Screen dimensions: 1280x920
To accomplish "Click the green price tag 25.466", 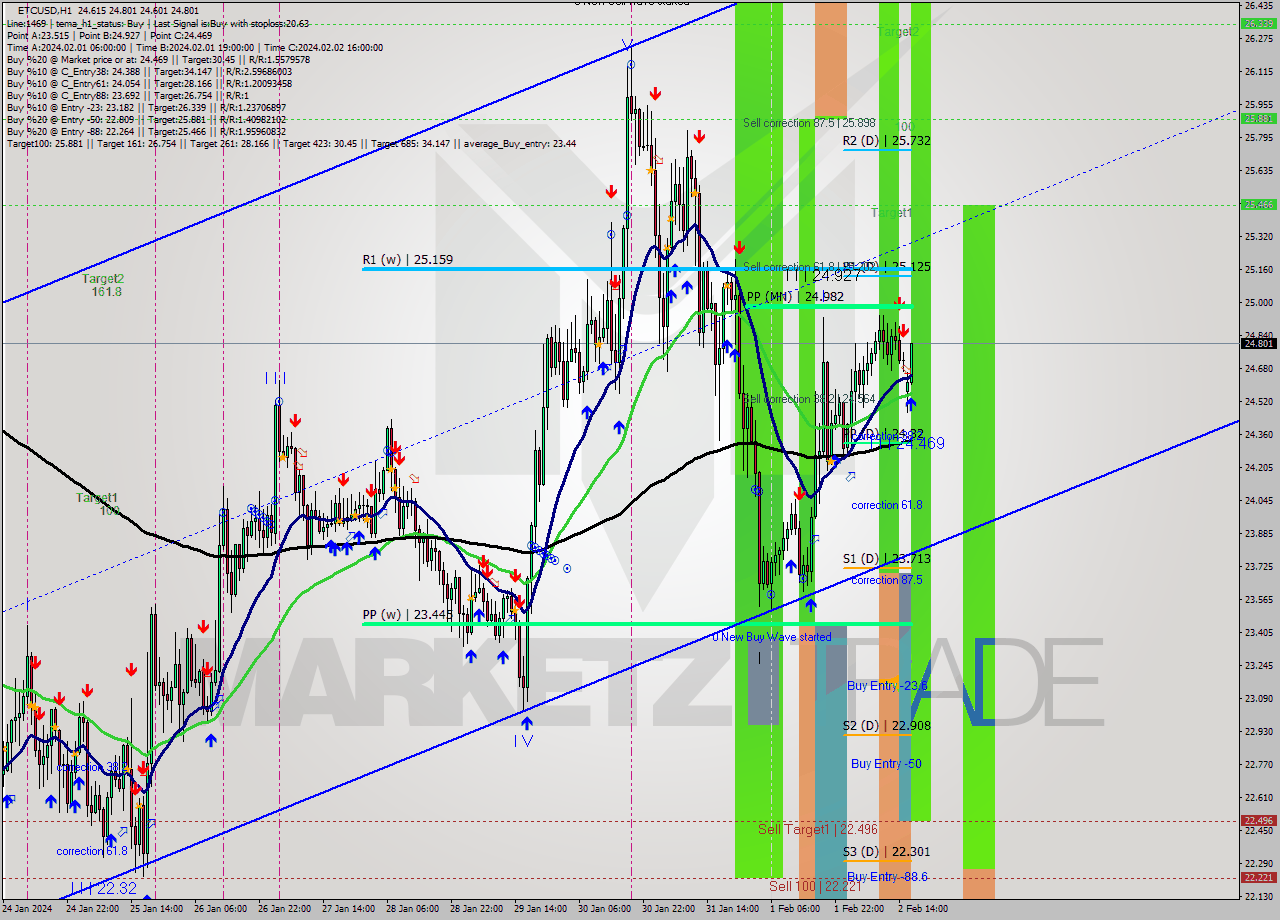I will click(x=1258, y=204).
